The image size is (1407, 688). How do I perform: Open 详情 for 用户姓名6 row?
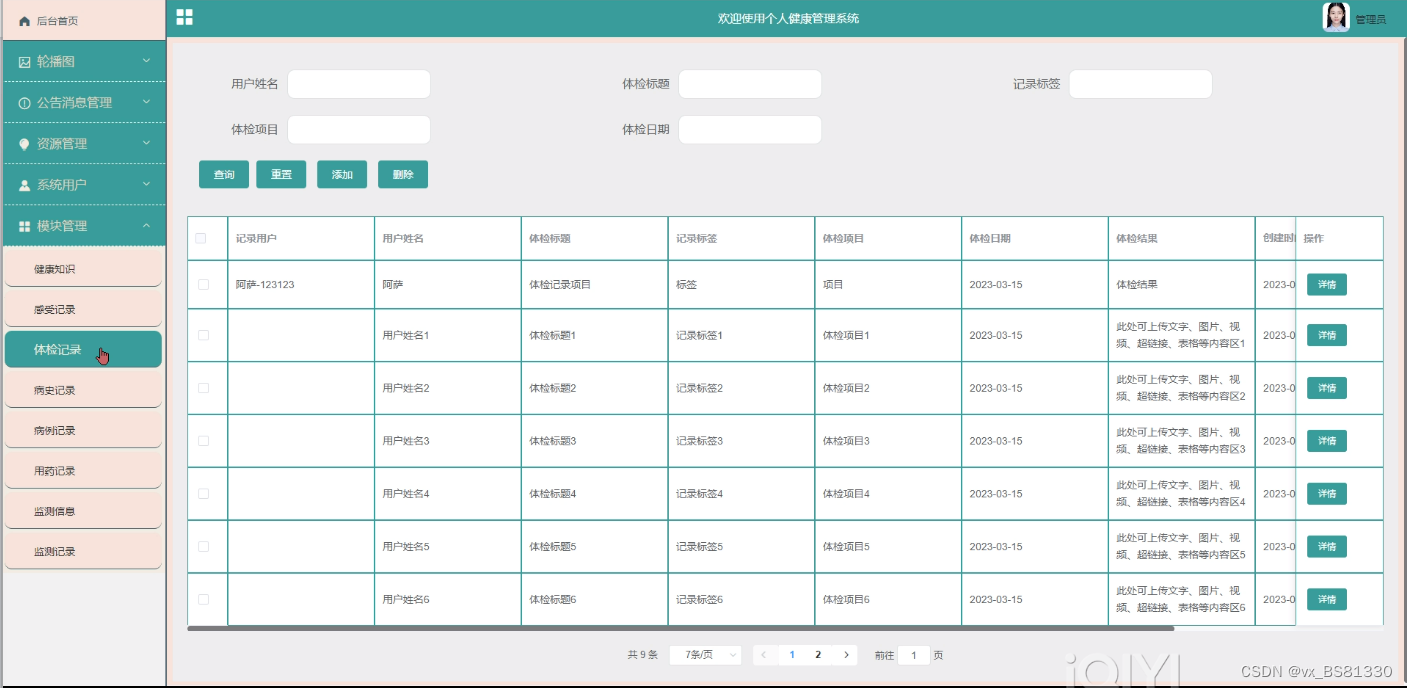1327,599
